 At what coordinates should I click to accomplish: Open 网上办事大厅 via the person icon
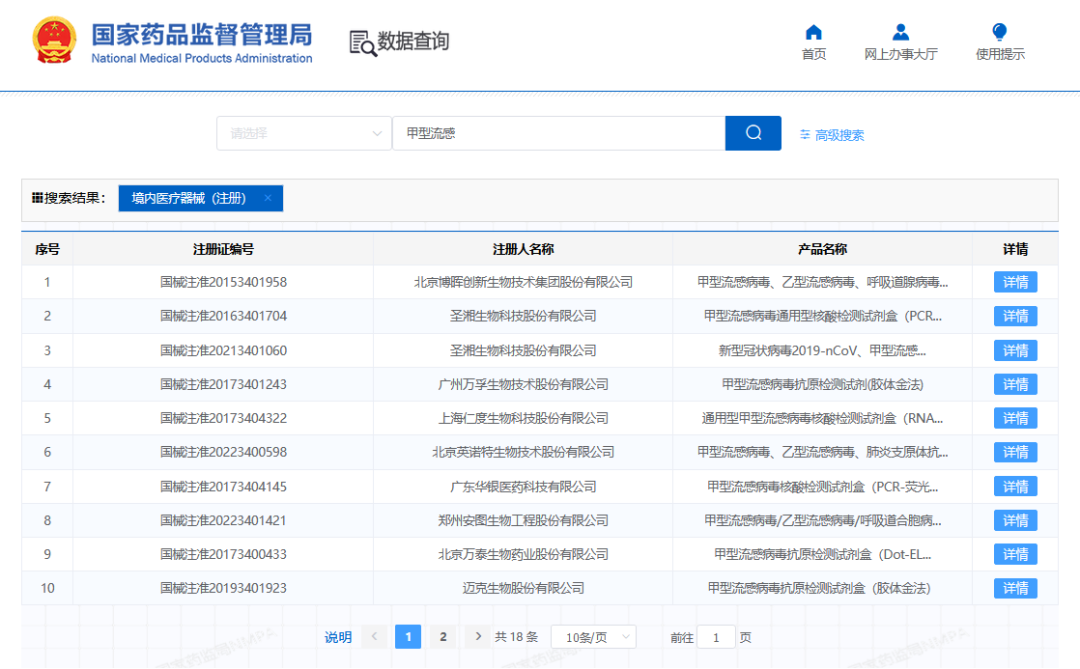click(x=900, y=32)
